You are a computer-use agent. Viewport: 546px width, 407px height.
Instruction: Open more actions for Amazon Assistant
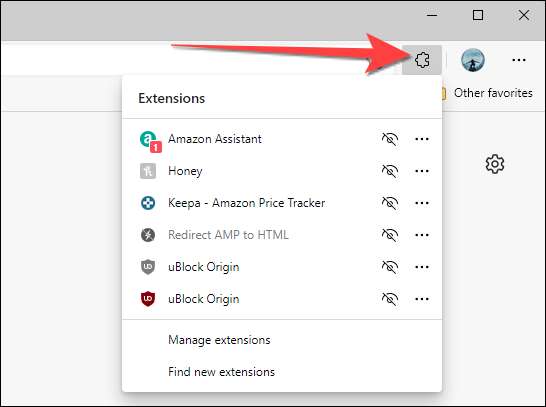tap(422, 139)
